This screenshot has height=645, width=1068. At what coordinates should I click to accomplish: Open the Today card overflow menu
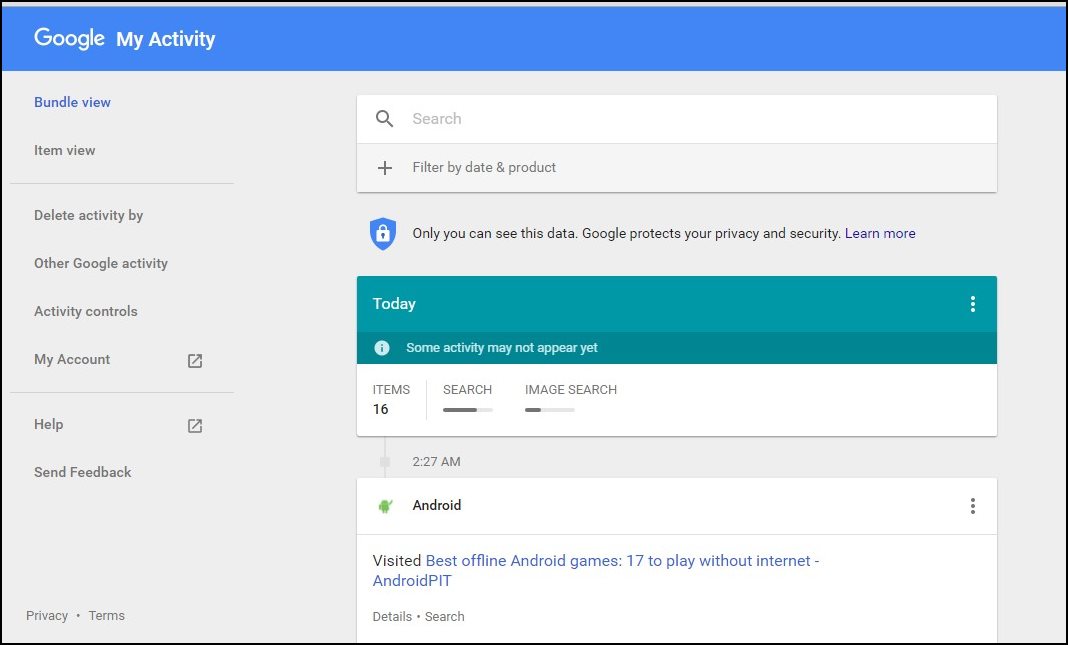click(973, 304)
